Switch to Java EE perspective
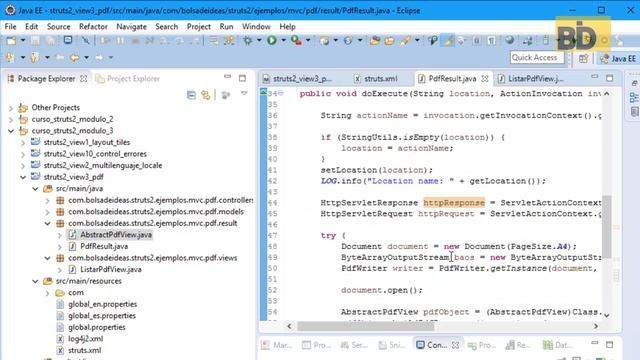 (619, 58)
